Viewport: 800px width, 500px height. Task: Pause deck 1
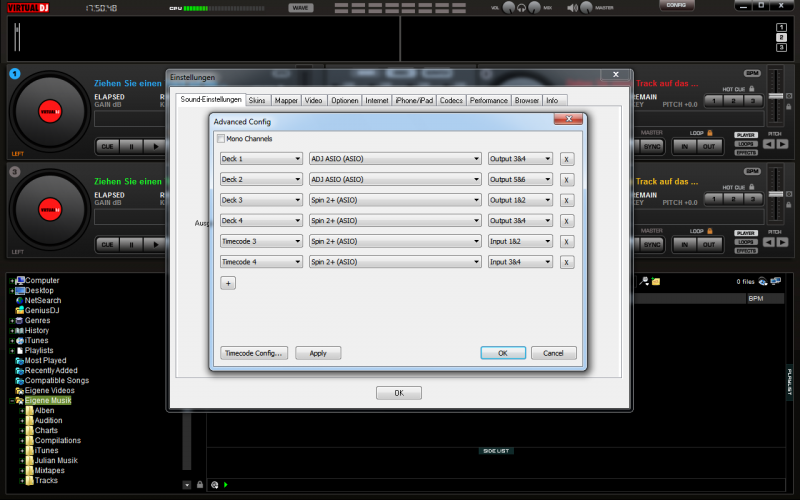[132, 146]
